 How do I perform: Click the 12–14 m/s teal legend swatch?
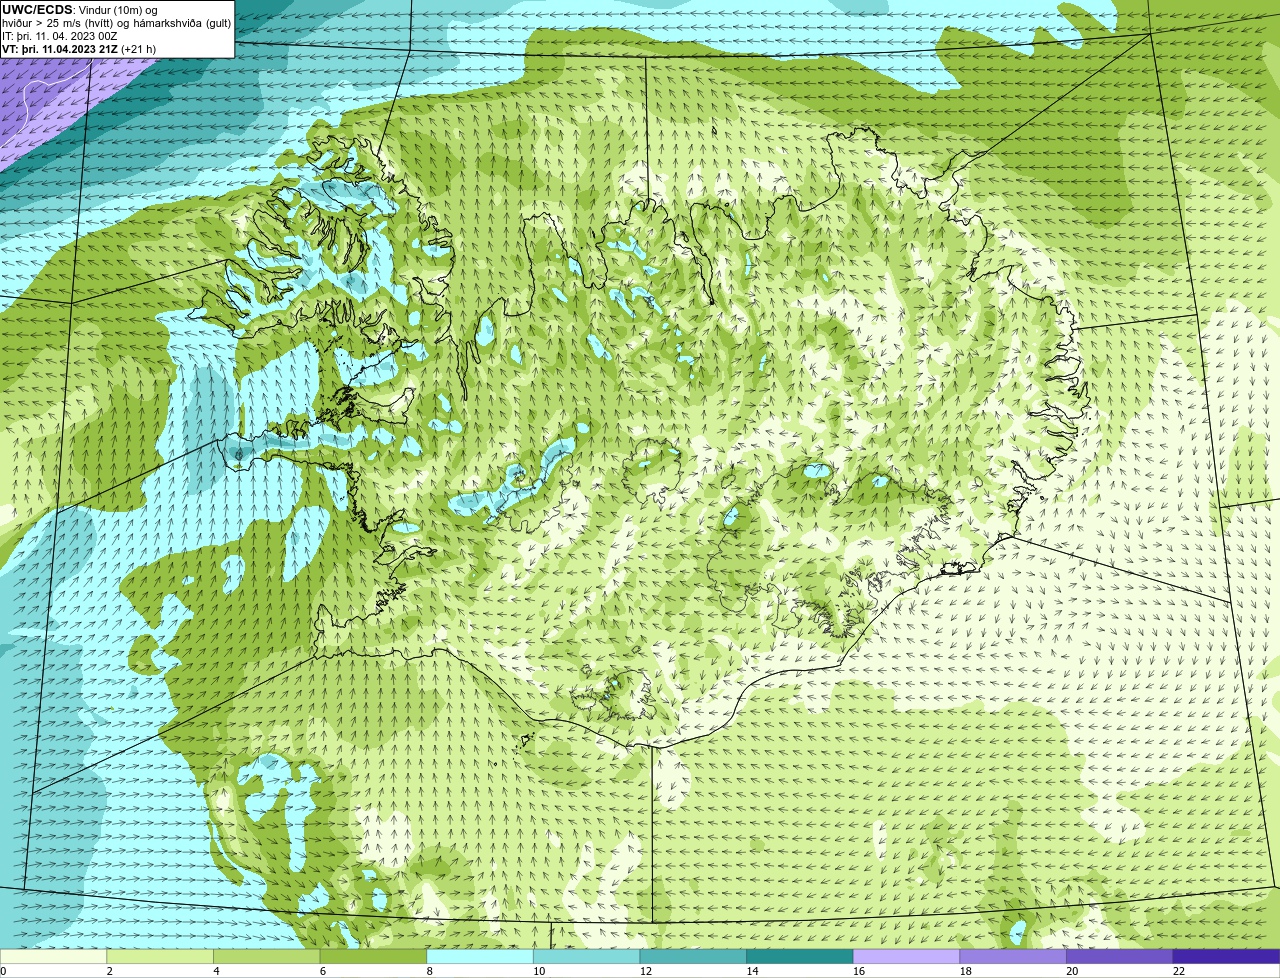coord(693,956)
